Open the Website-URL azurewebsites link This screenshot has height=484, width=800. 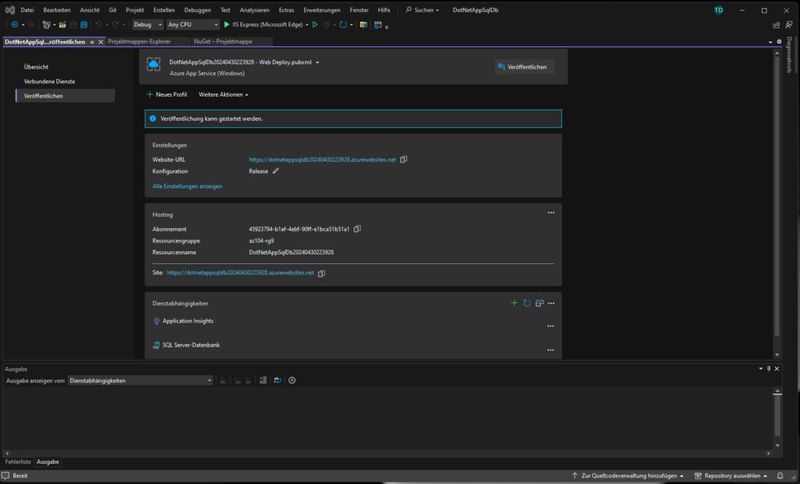(322, 160)
